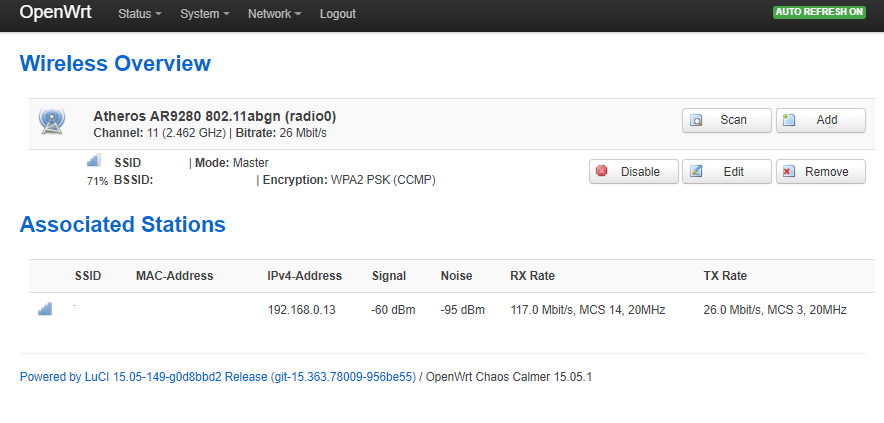This screenshot has width=884, height=423.
Task: Click the red Disable stop icon
Action: click(602, 171)
